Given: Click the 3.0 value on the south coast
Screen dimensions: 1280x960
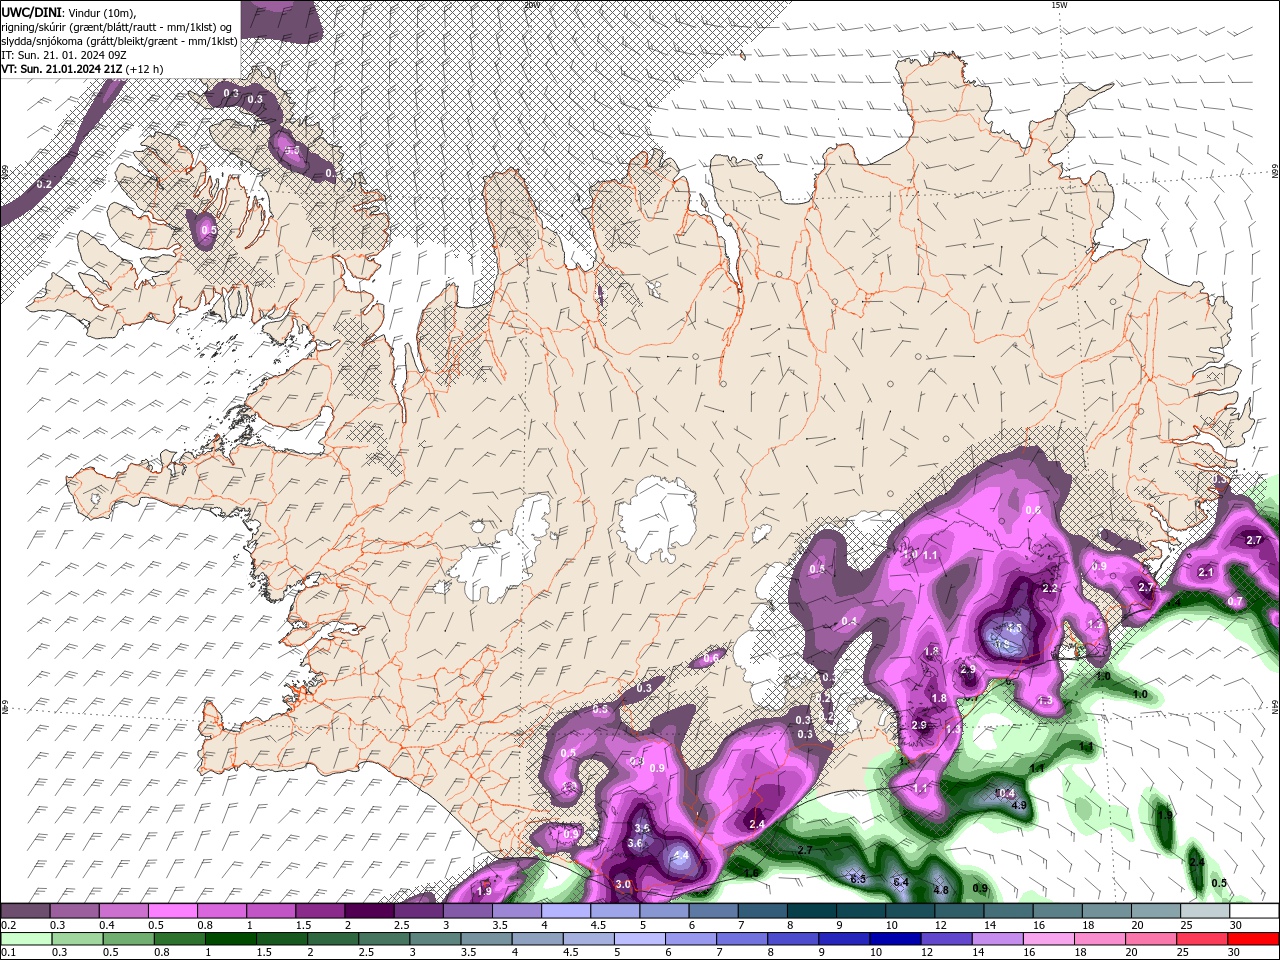Looking at the screenshot, I should coord(623,884).
